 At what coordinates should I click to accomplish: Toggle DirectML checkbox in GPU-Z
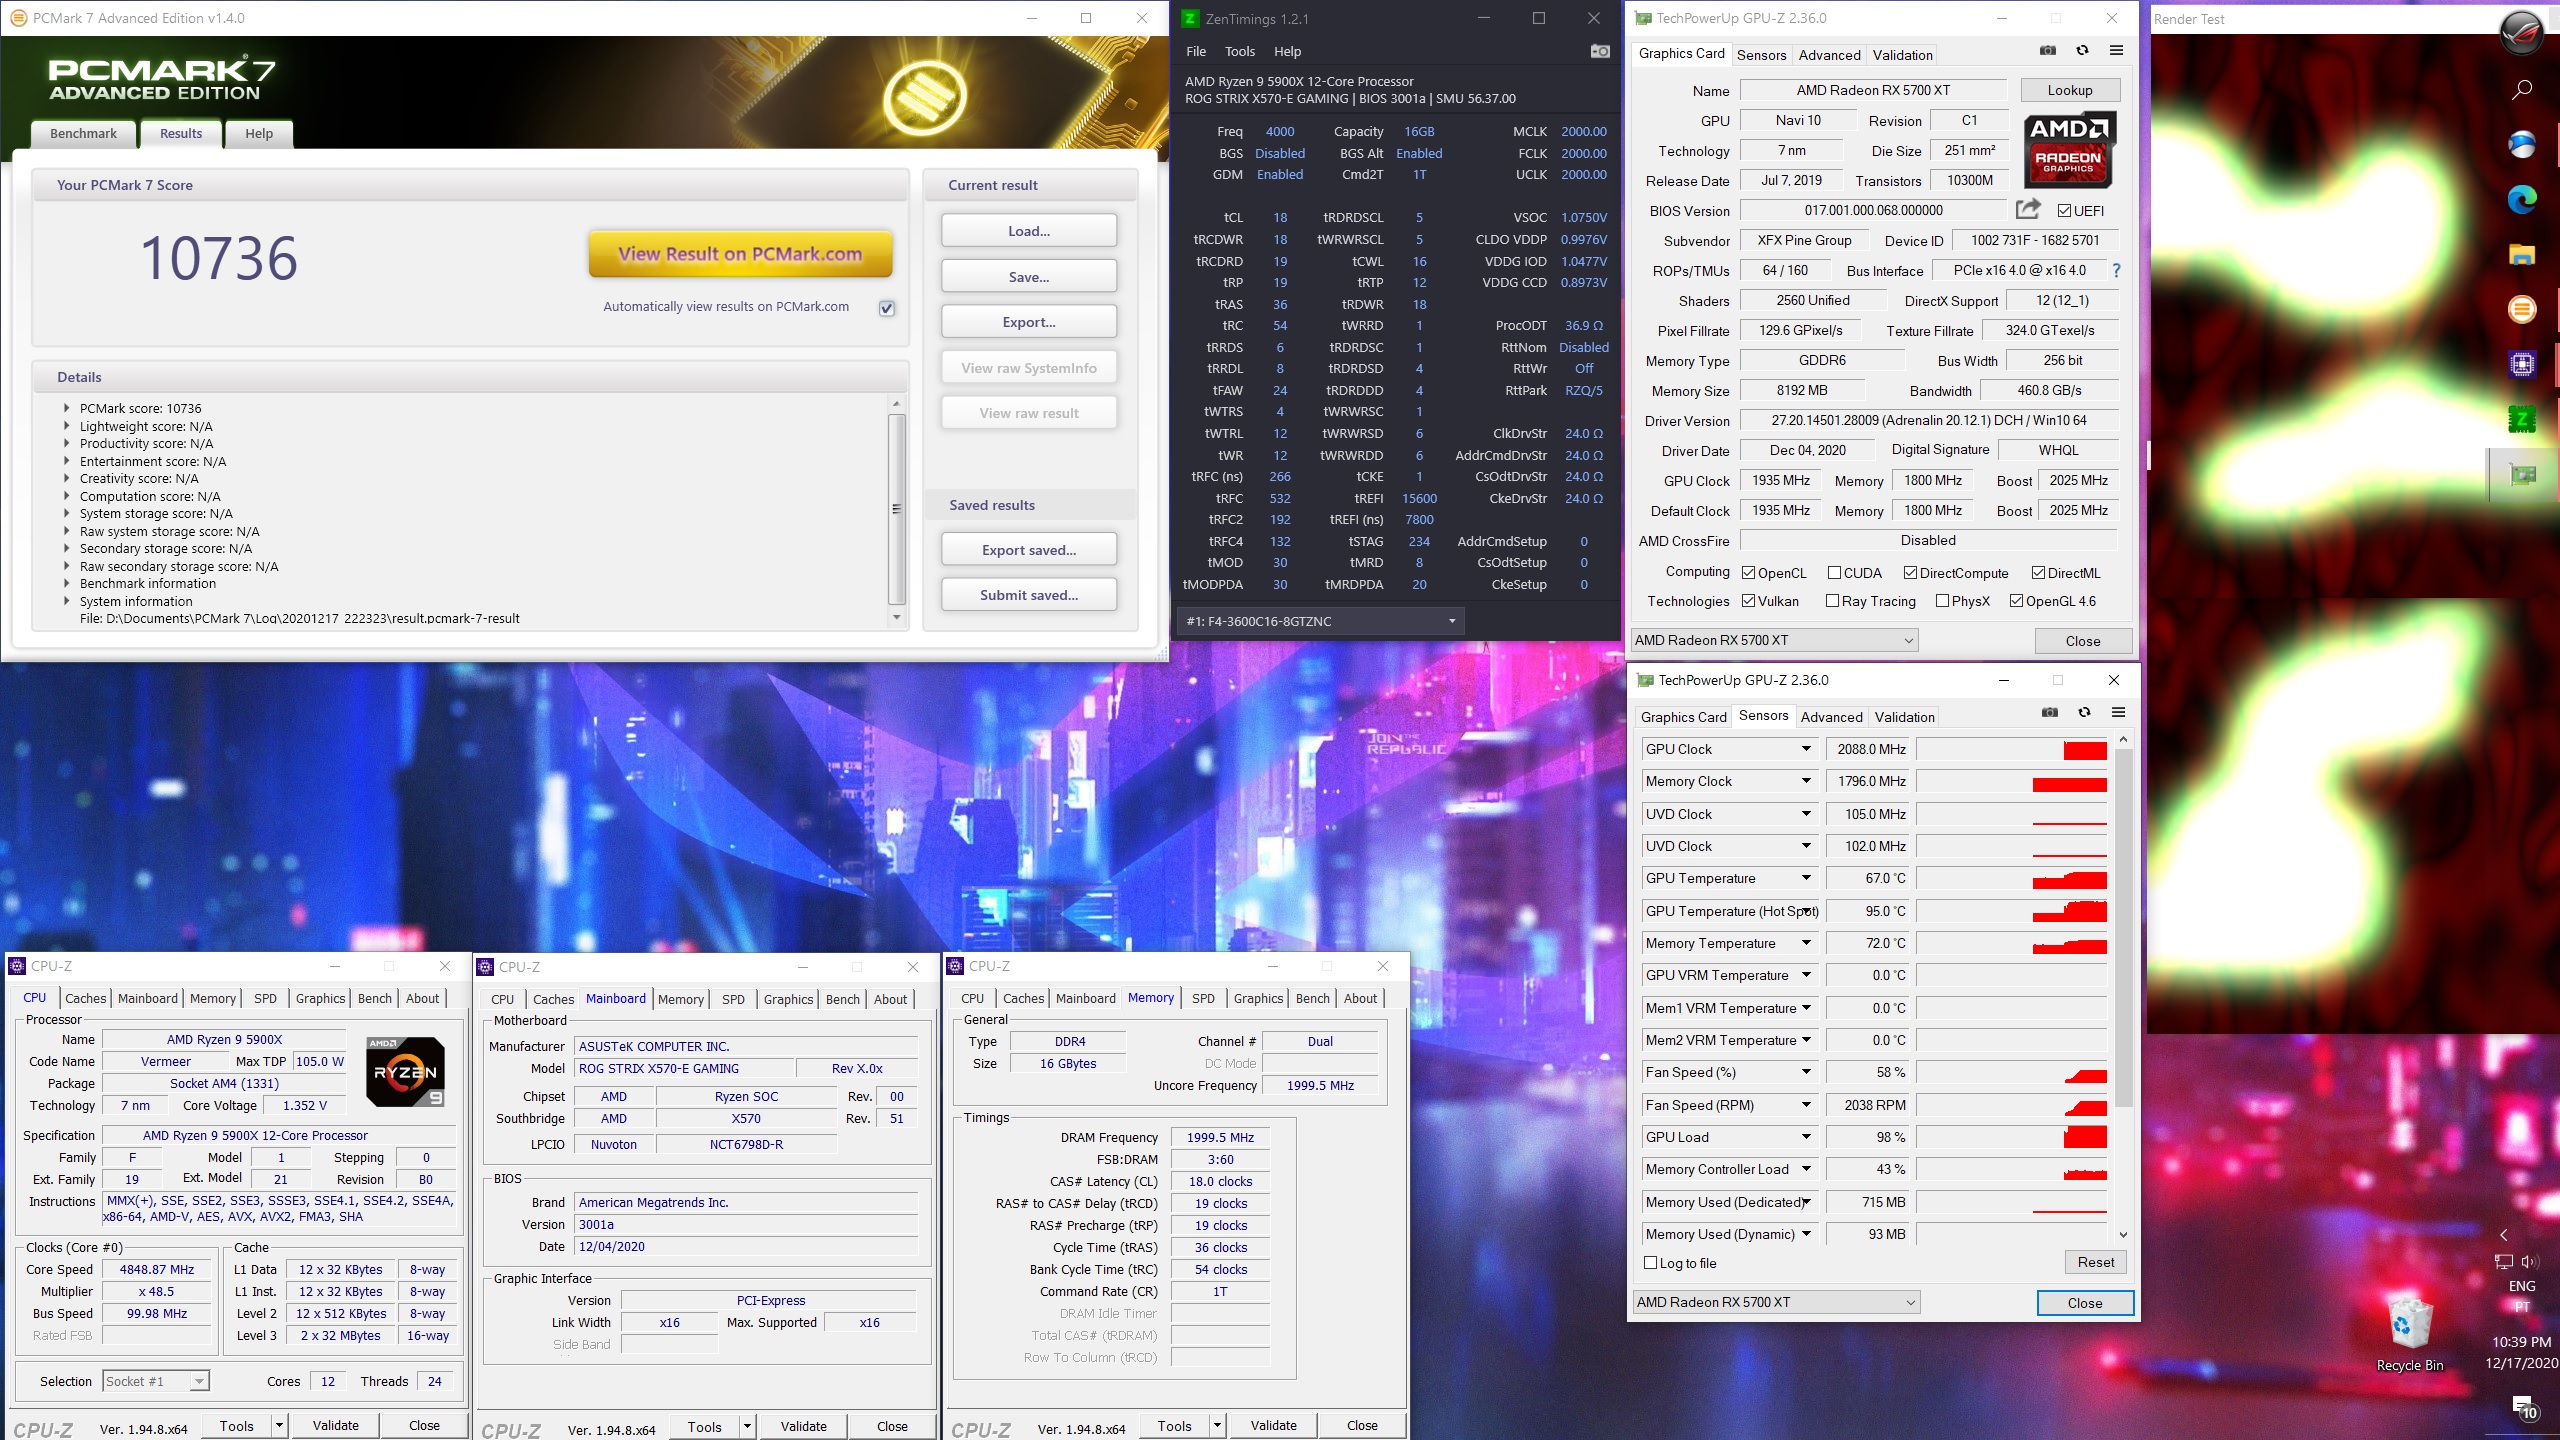point(2038,573)
